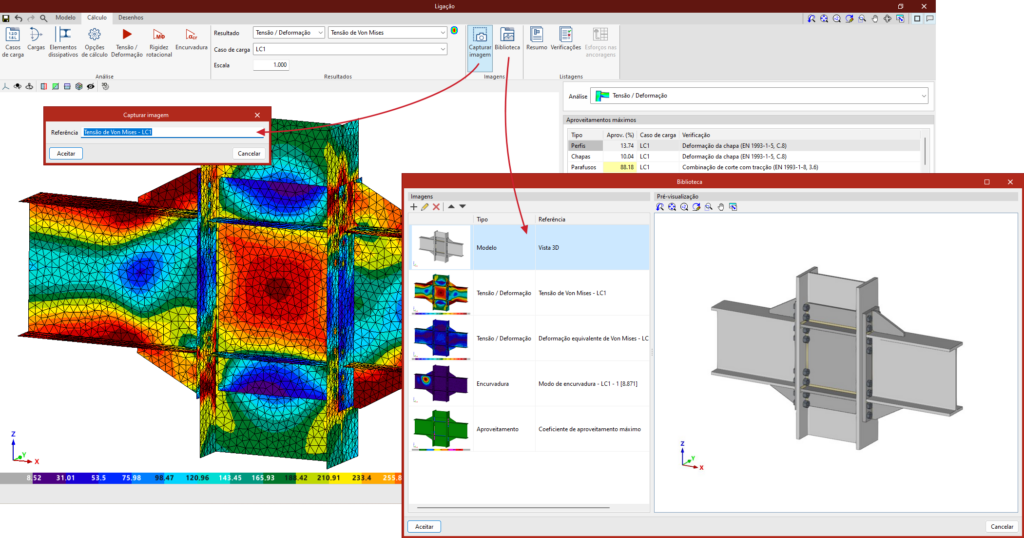Click Cancelar in Biblioteca window
The image size is (1024, 538).
pyautogui.click(x=1001, y=526)
